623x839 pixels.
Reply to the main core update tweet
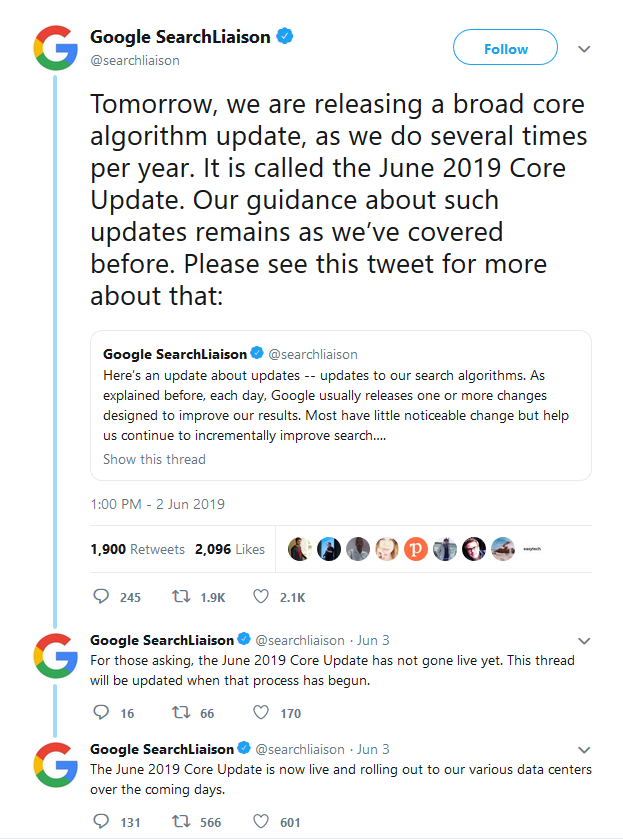tap(100, 597)
